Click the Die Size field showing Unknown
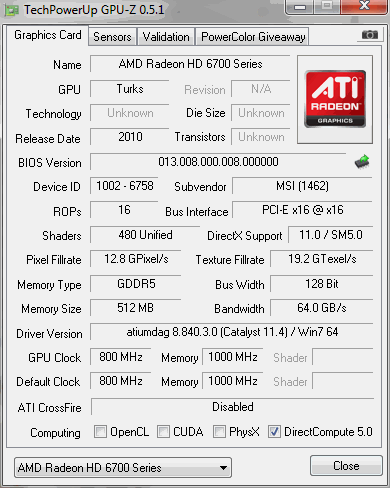Viewport: 390px width, 488px height. point(261,113)
